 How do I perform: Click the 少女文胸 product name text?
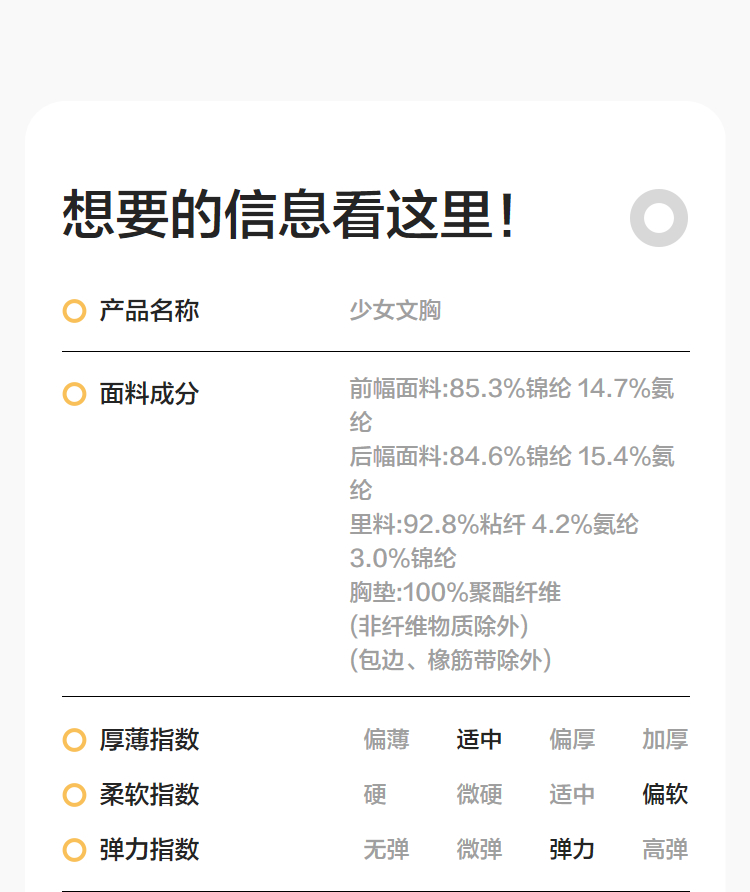click(395, 311)
